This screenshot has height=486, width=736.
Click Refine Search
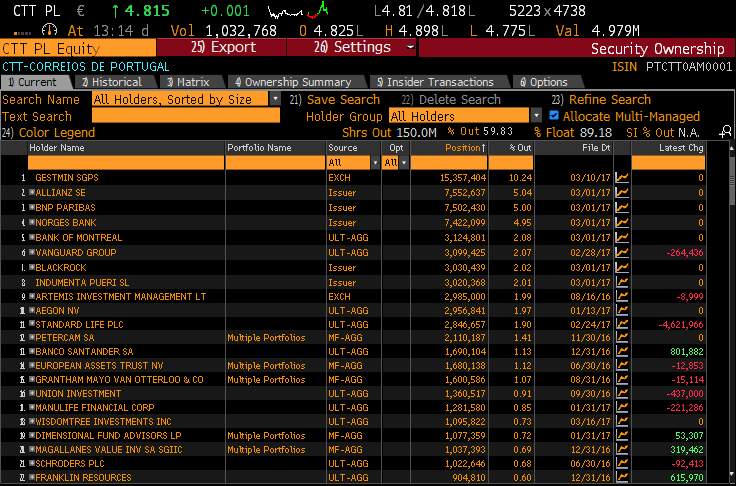[x=601, y=100]
